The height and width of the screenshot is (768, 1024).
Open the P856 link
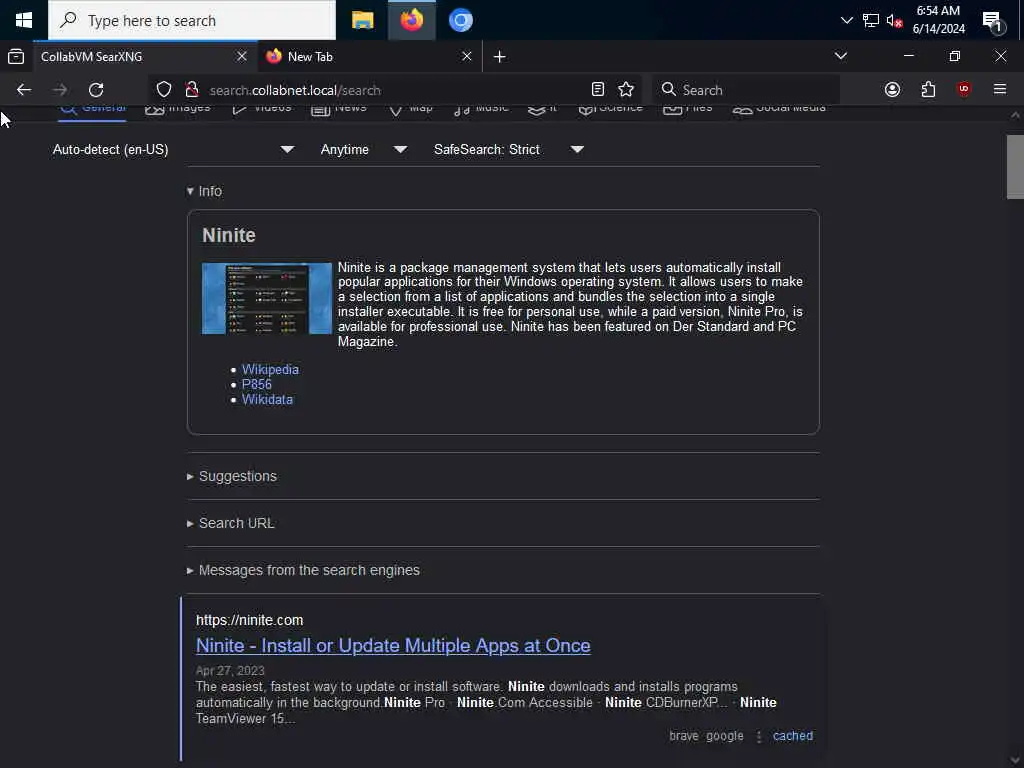pos(257,385)
